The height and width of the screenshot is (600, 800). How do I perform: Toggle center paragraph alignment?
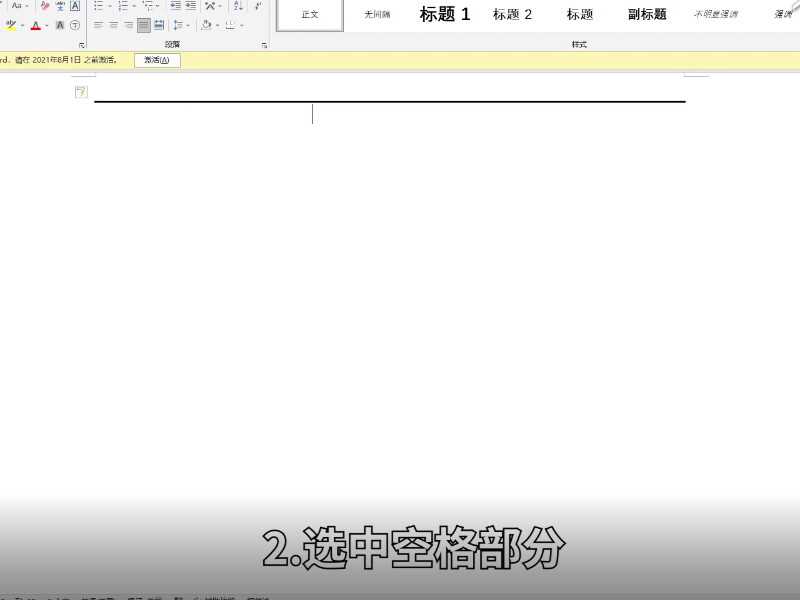[x=112, y=25]
